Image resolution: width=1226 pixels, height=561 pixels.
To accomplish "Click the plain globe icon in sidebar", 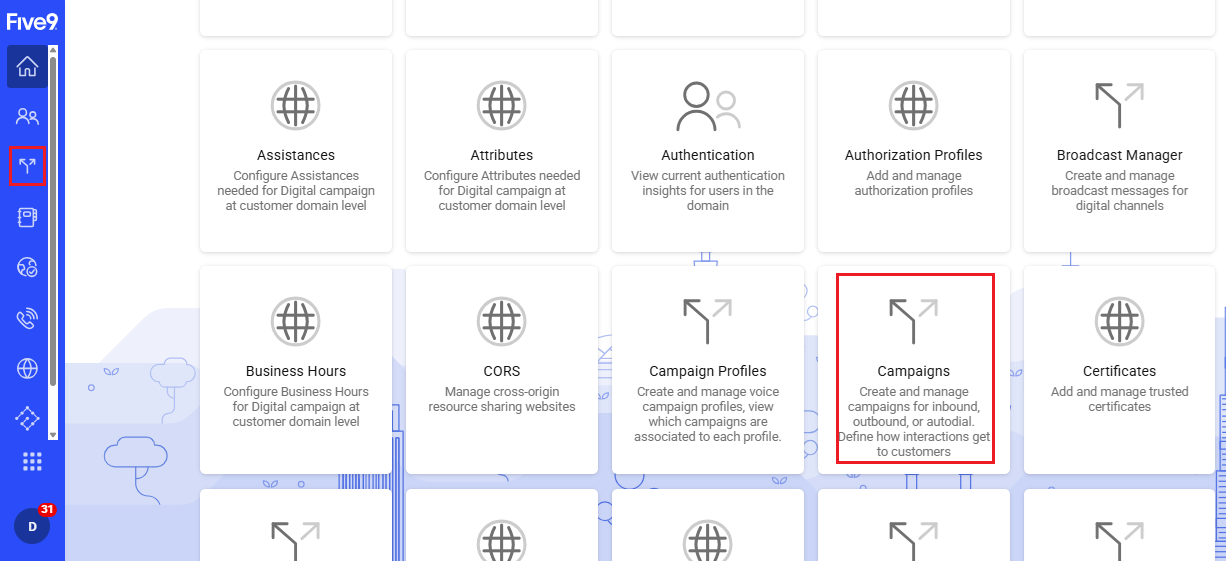I will (x=27, y=369).
